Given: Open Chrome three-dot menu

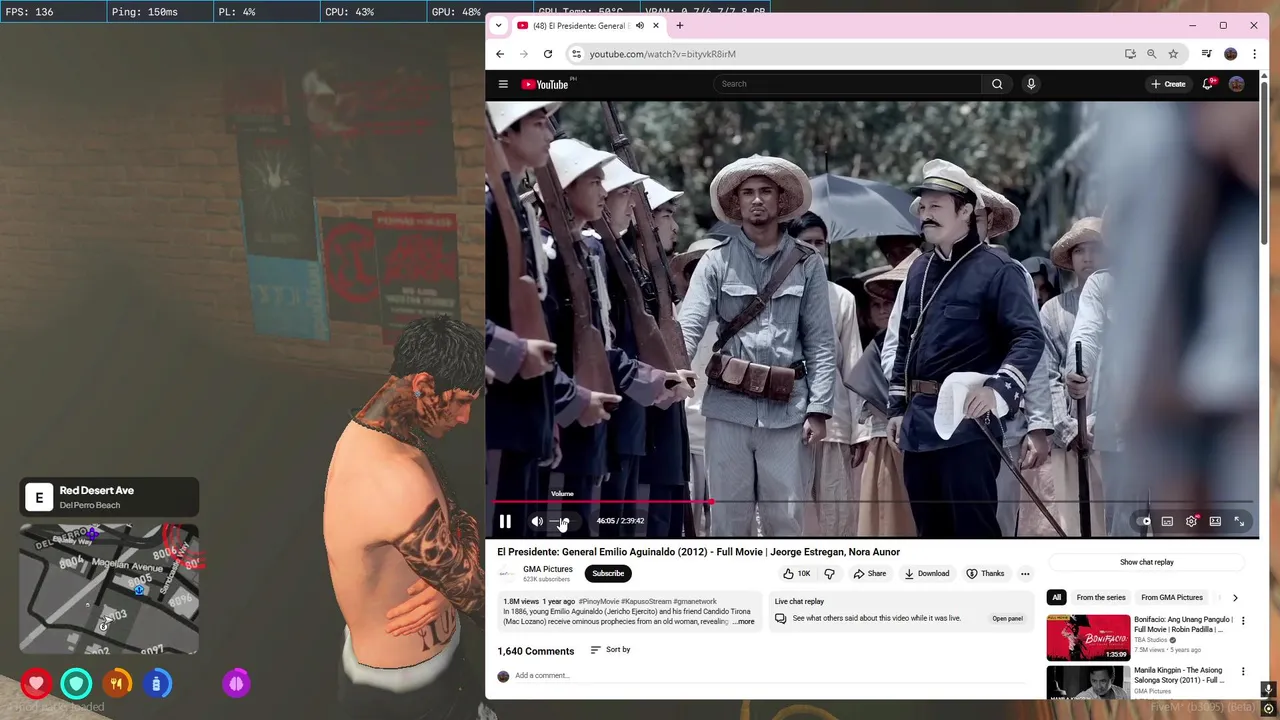Looking at the screenshot, I should click(x=1254, y=54).
